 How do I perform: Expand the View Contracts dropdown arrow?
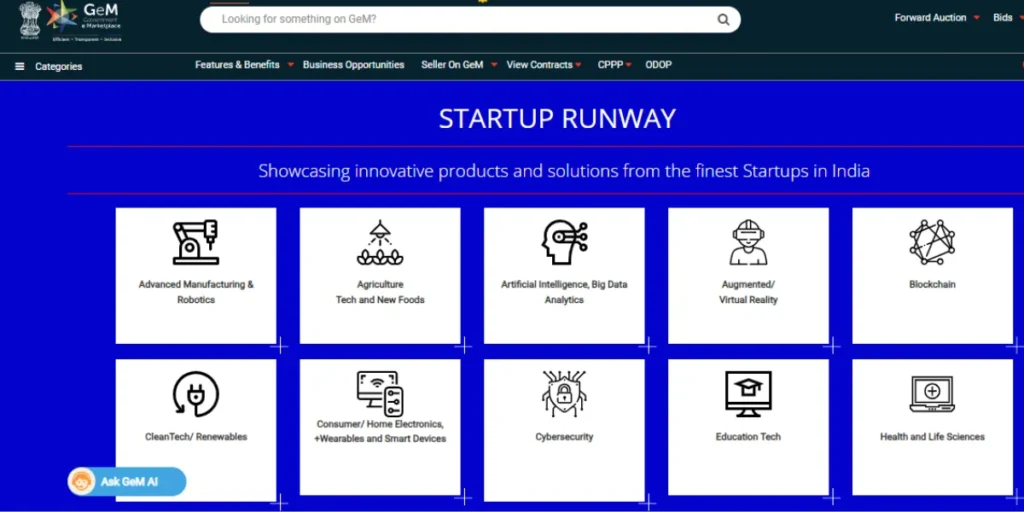click(x=578, y=65)
